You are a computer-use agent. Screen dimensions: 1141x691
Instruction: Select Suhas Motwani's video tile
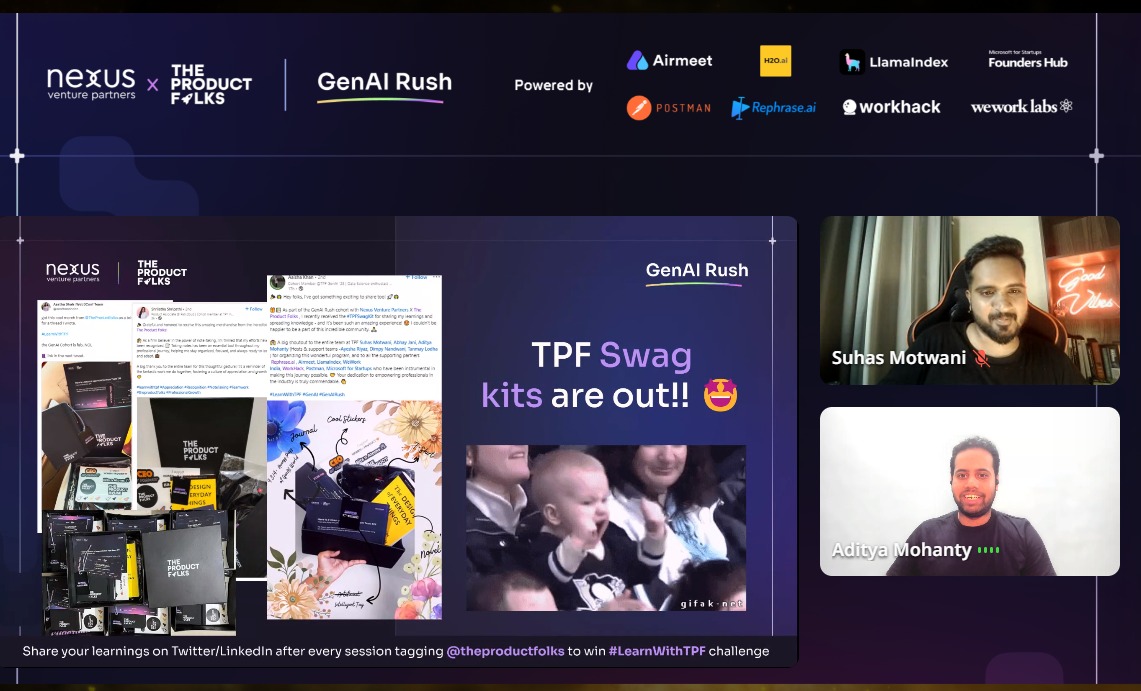(x=969, y=300)
